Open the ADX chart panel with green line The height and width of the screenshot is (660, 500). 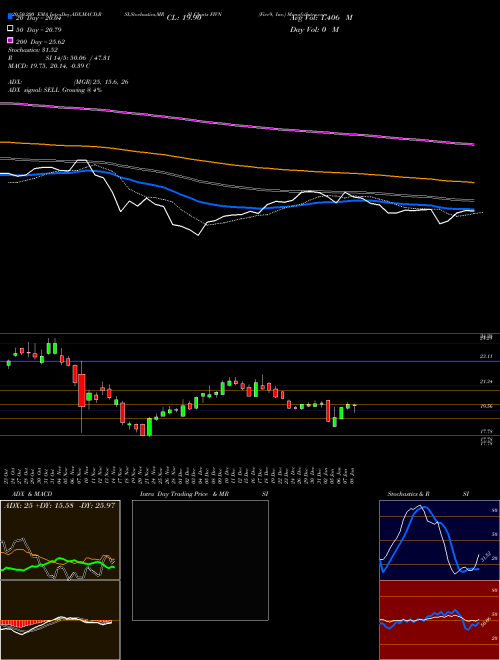coord(60,540)
